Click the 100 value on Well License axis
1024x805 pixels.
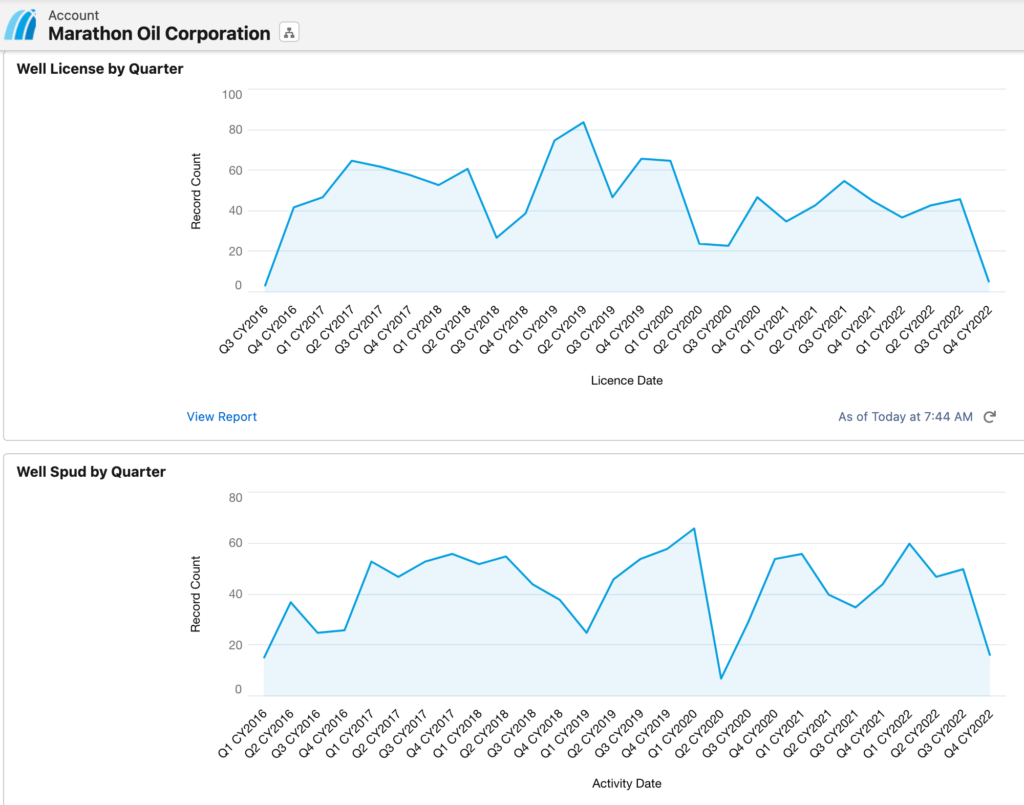coord(232,95)
